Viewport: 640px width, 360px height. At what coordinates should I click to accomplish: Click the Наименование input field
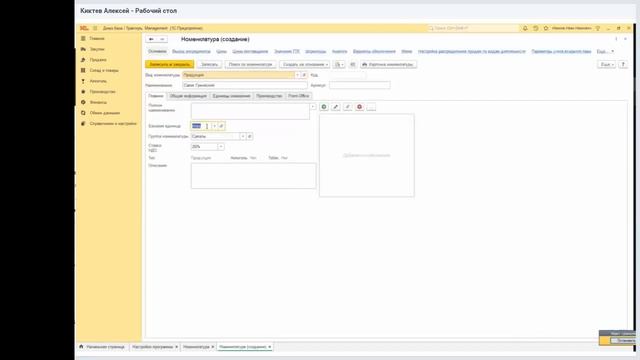click(245, 85)
